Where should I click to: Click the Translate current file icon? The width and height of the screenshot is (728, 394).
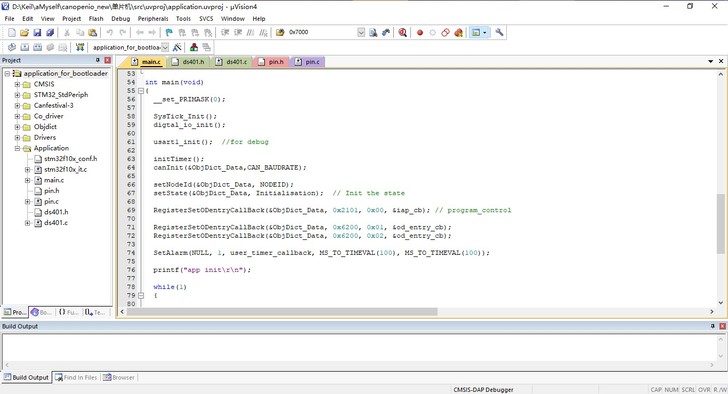coord(12,47)
